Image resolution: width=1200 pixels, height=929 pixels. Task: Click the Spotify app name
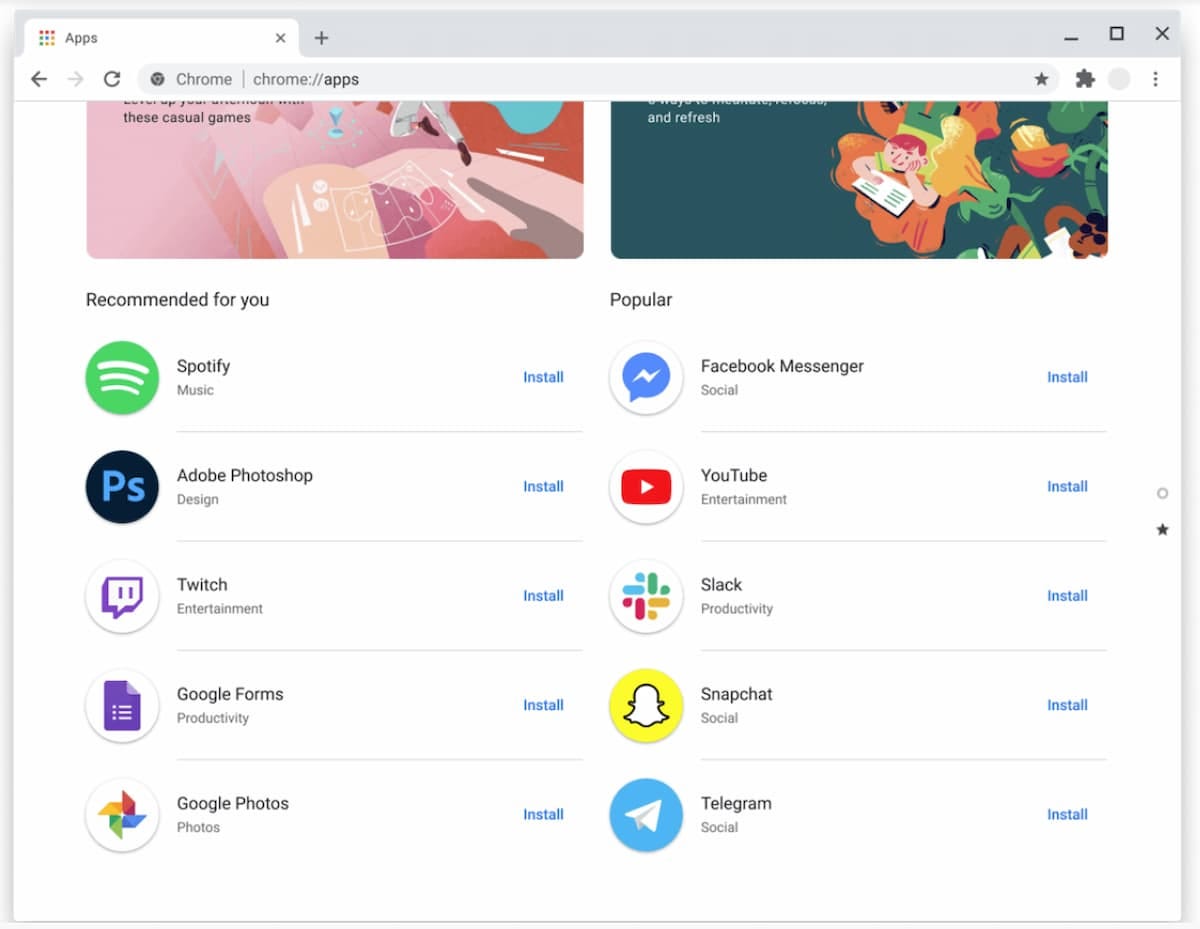[203, 366]
